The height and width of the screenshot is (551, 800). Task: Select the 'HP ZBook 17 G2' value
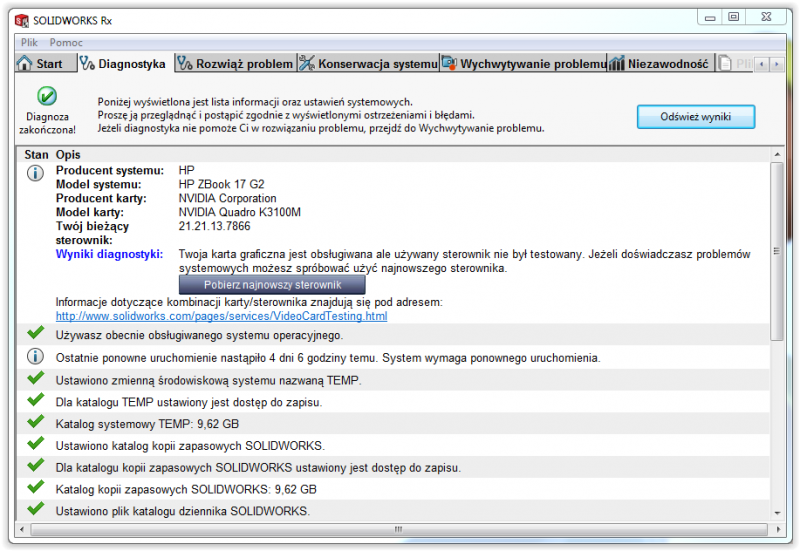click(x=221, y=184)
